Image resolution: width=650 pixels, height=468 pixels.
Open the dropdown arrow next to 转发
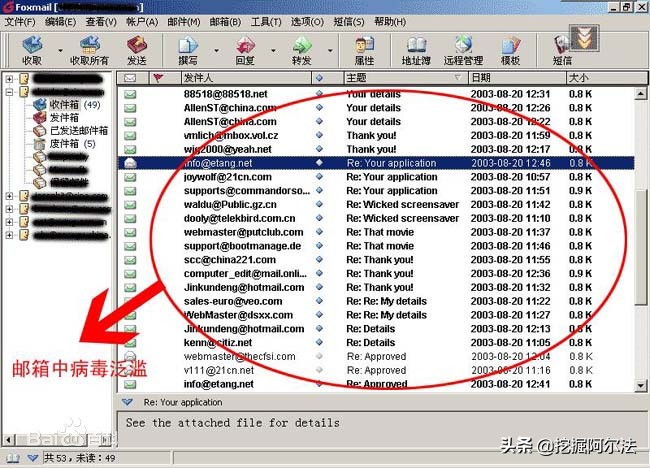coord(330,51)
